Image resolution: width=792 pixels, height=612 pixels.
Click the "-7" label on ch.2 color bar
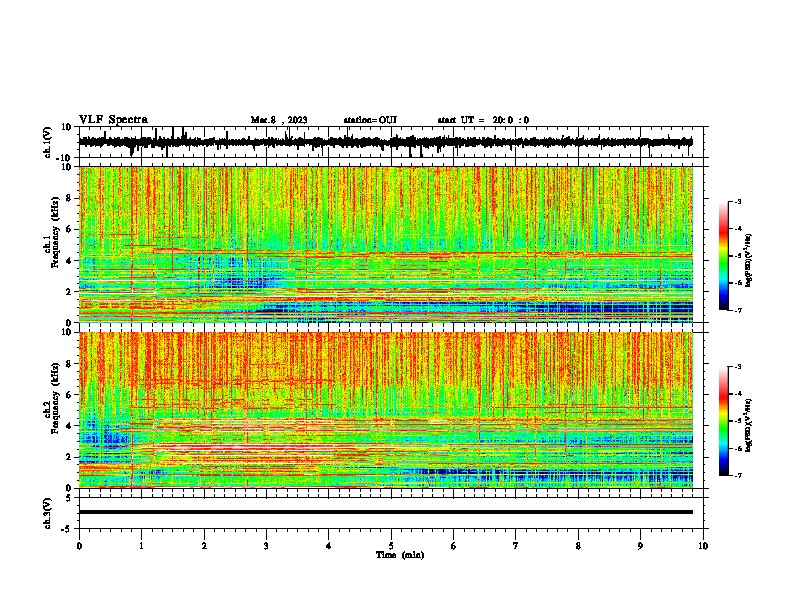[x=737, y=476]
